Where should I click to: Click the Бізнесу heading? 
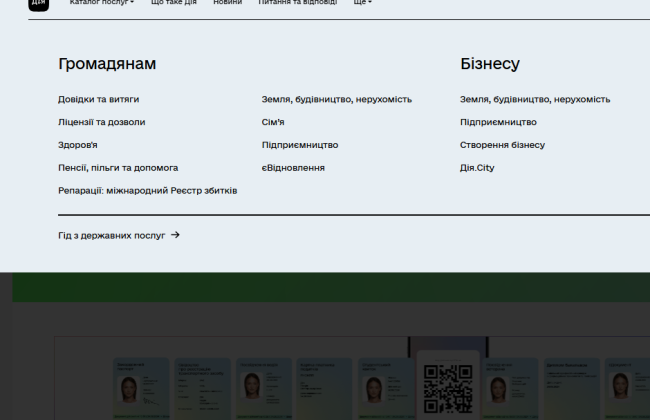[x=490, y=64]
